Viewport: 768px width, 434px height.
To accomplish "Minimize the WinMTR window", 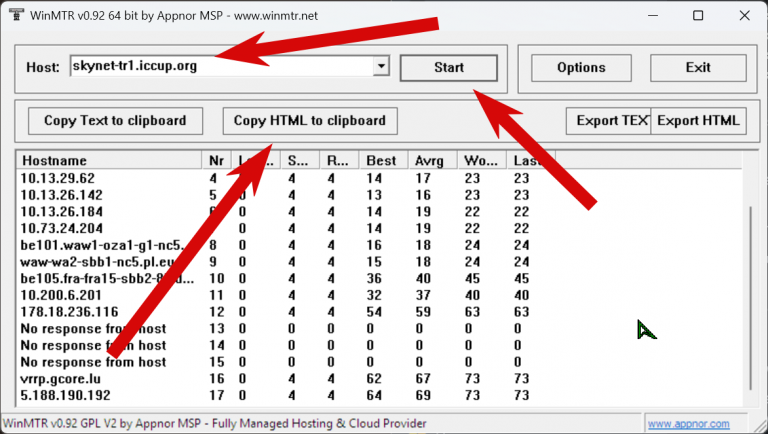I will click(653, 15).
